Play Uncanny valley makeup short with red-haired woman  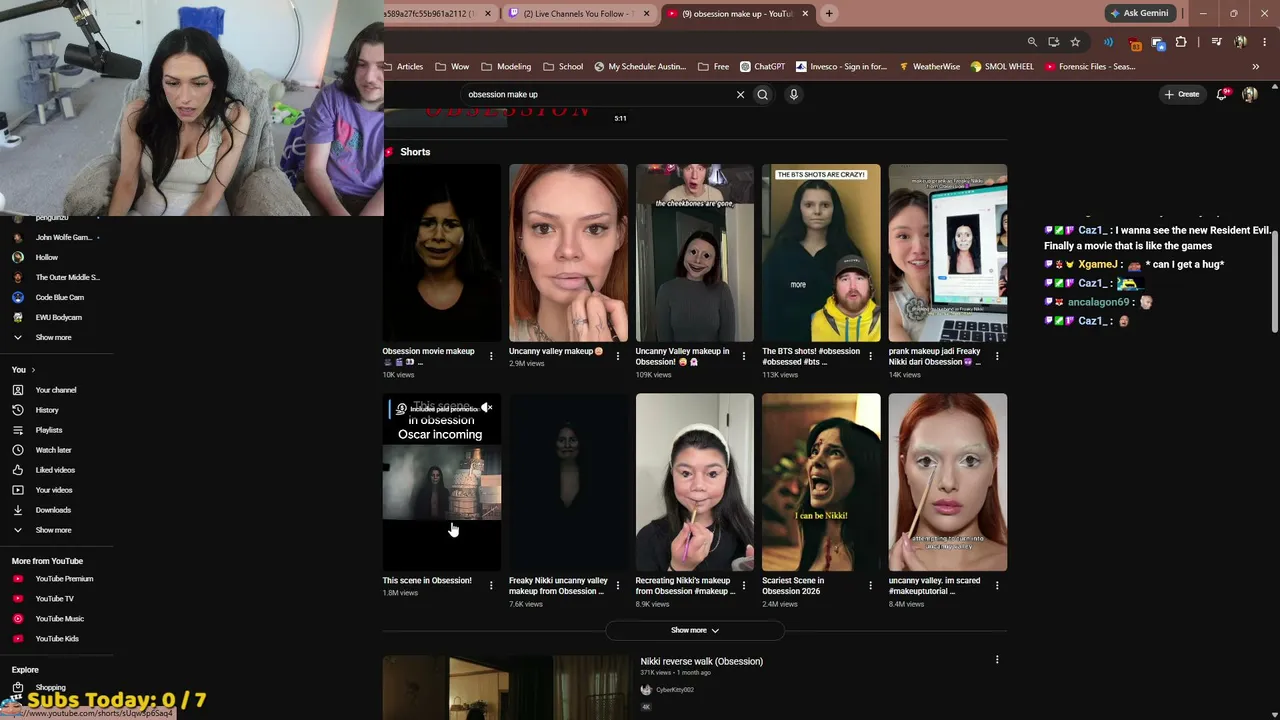point(568,253)
